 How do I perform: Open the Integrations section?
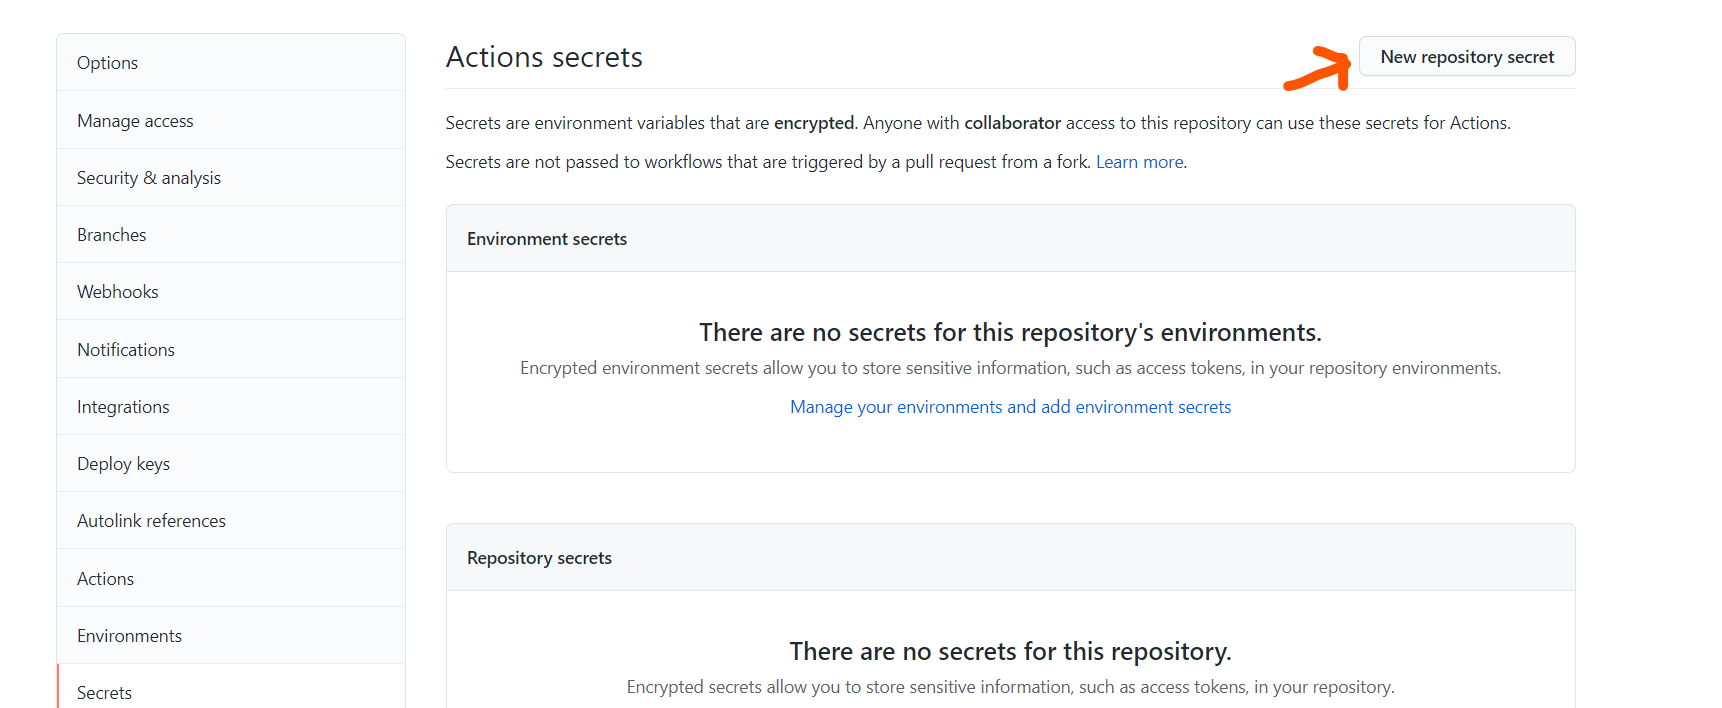pos(123,407)
